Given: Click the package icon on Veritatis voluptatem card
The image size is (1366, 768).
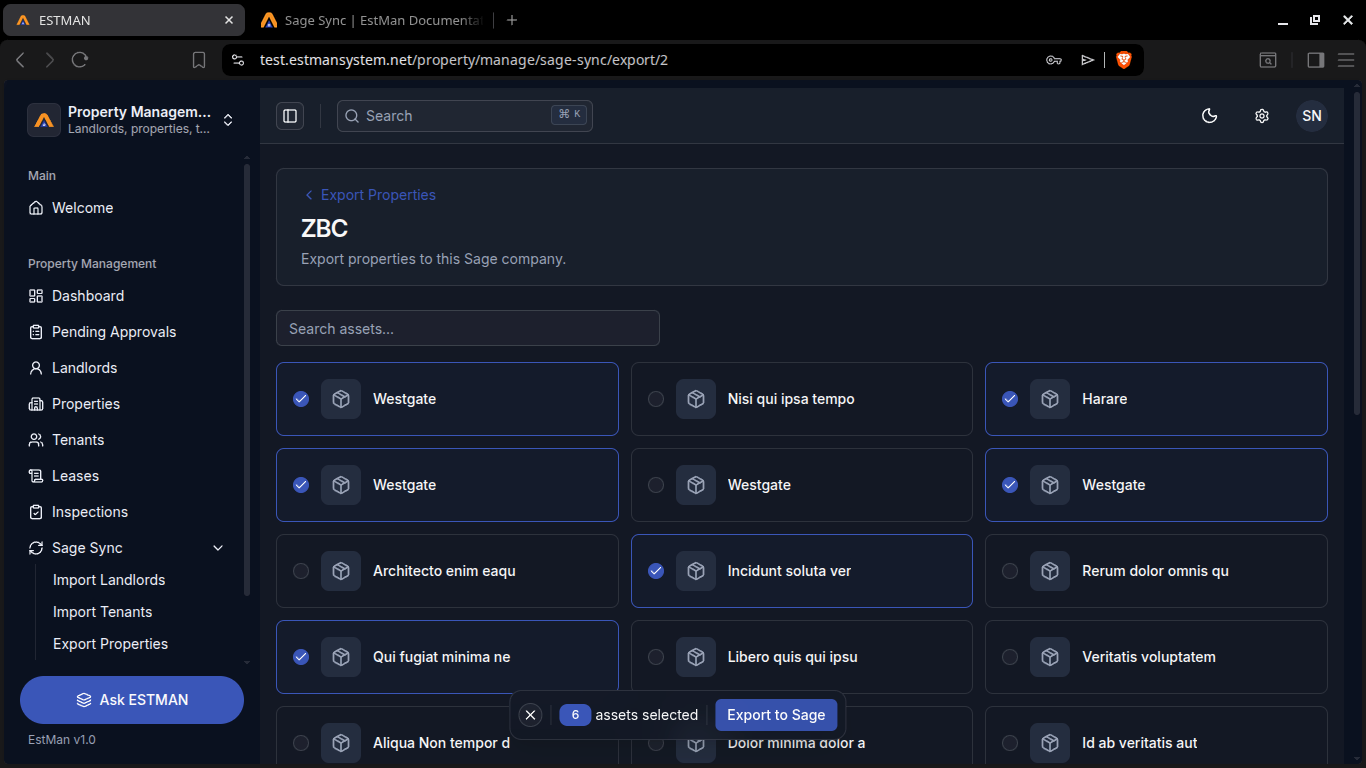Looking at the screenshot, I should [1050, 657].
